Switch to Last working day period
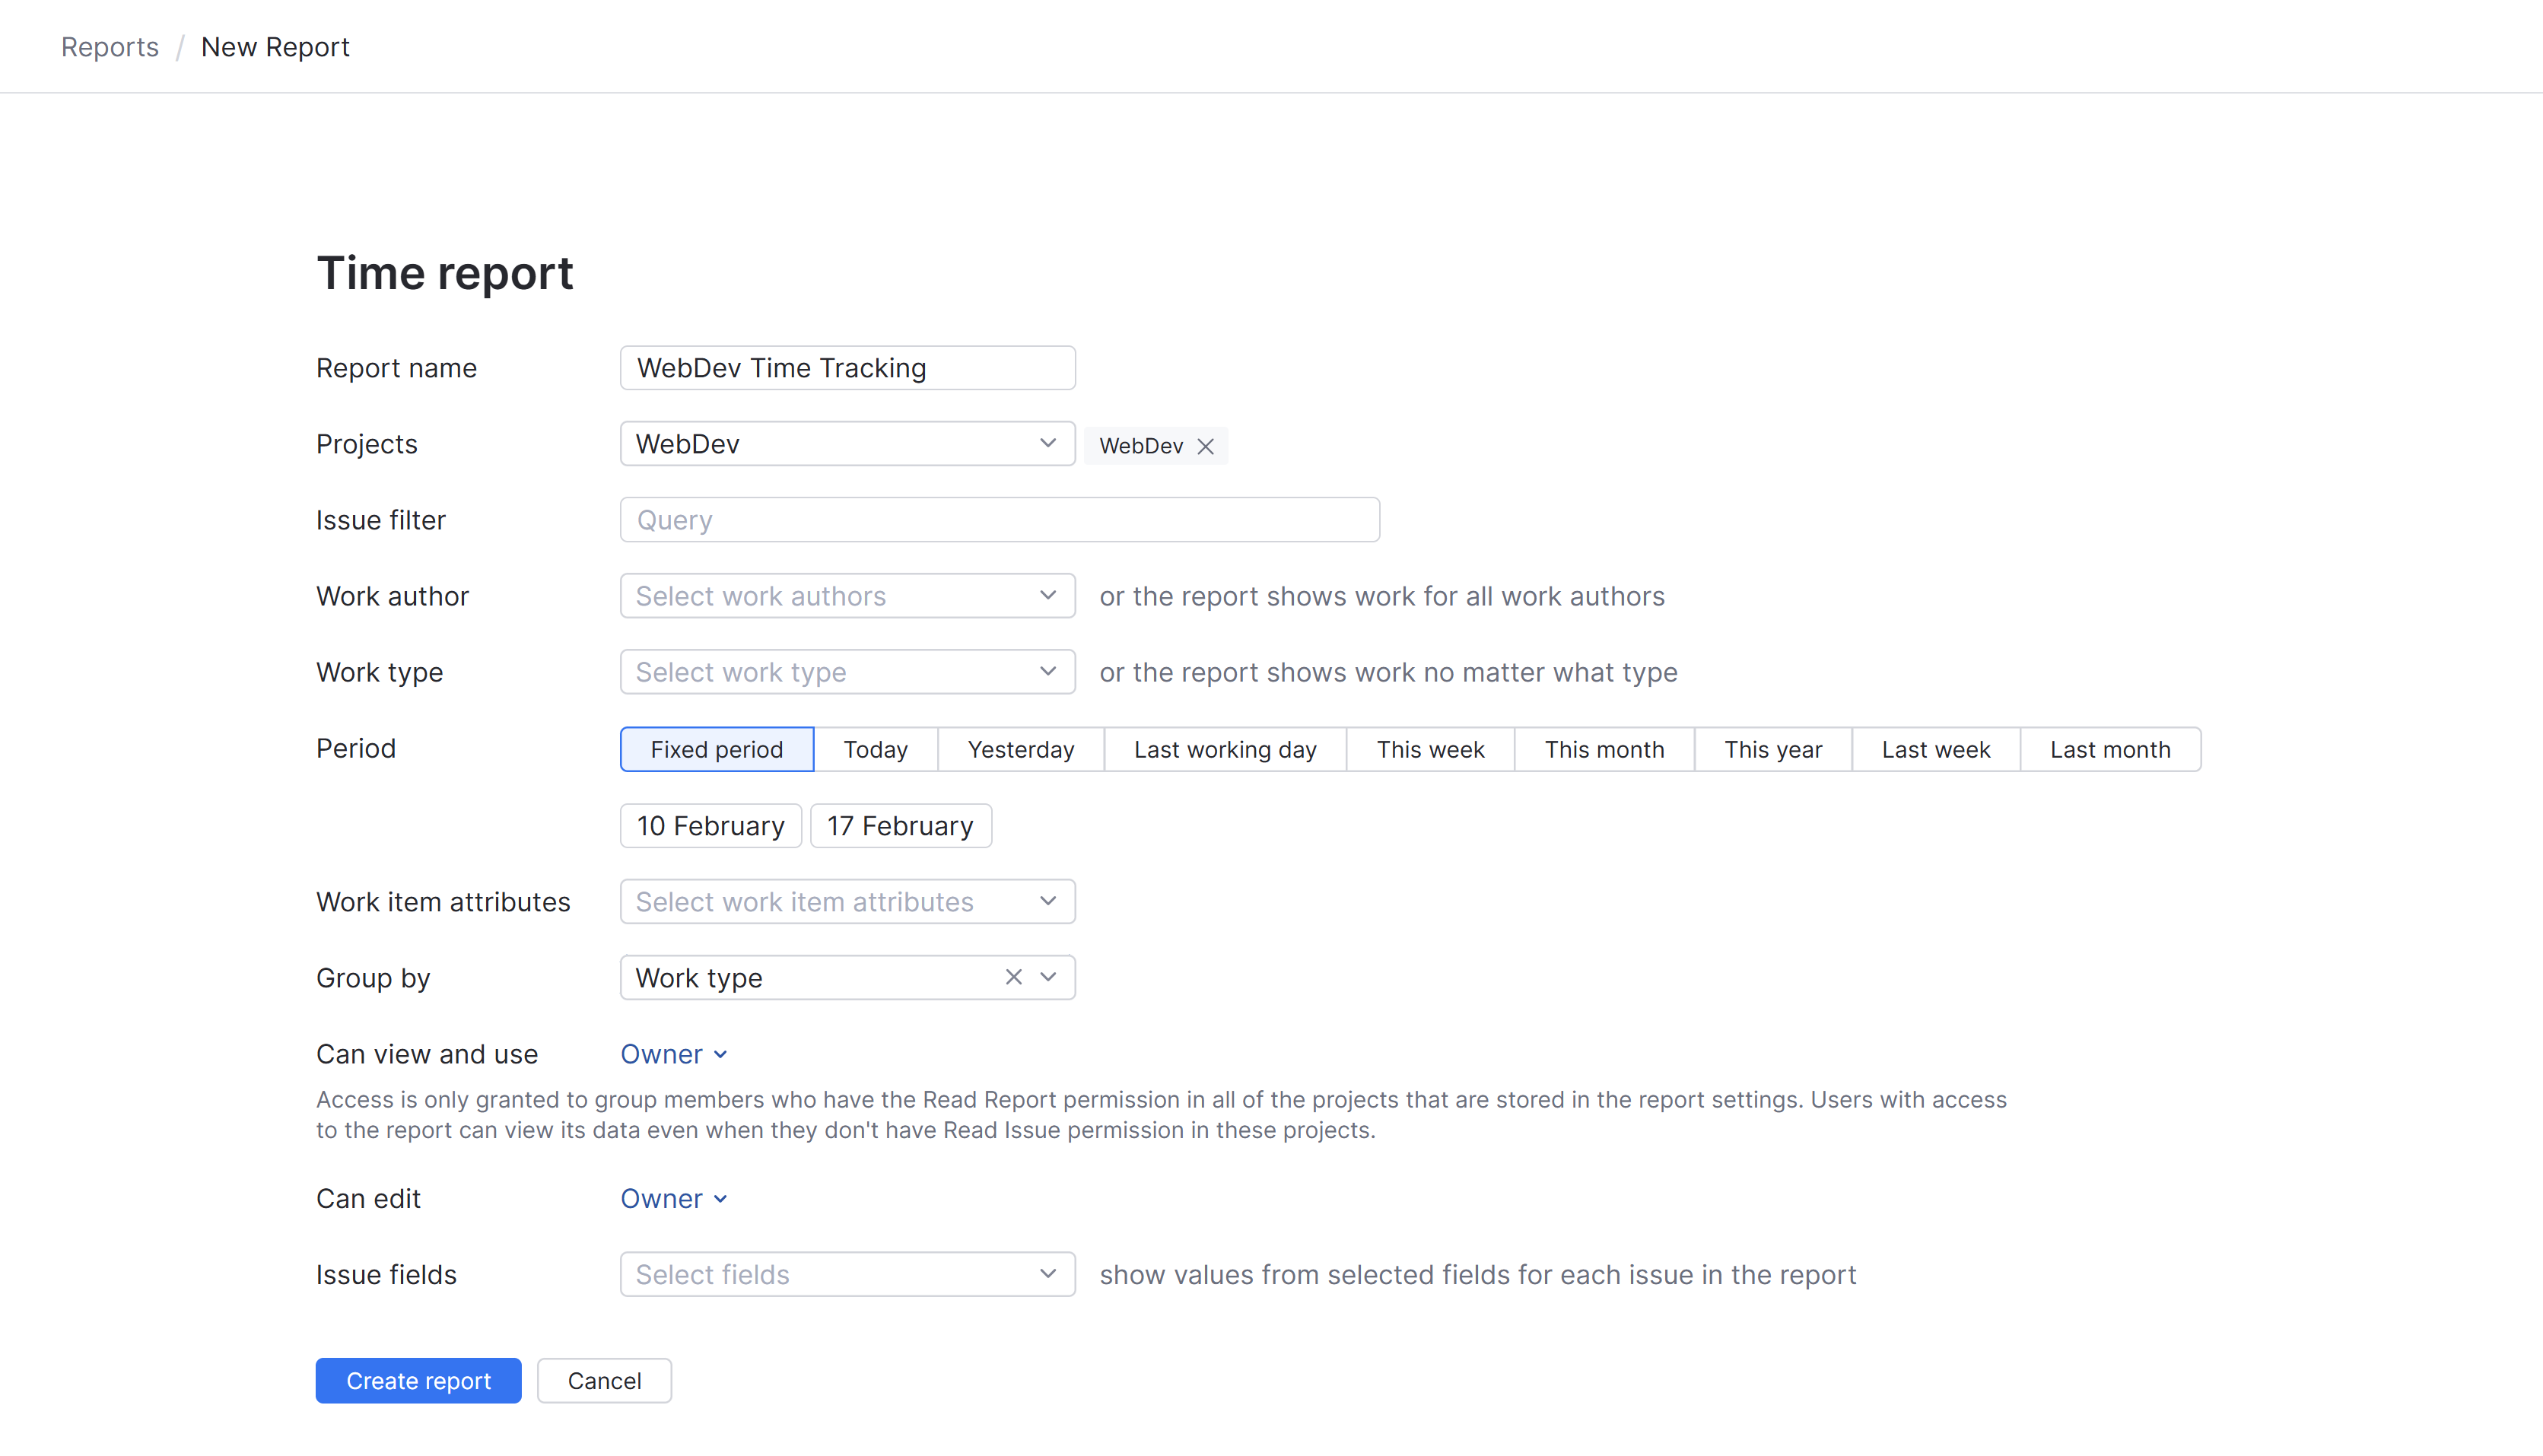Screen dimensions: 2543x1456 click(1225, 749)
